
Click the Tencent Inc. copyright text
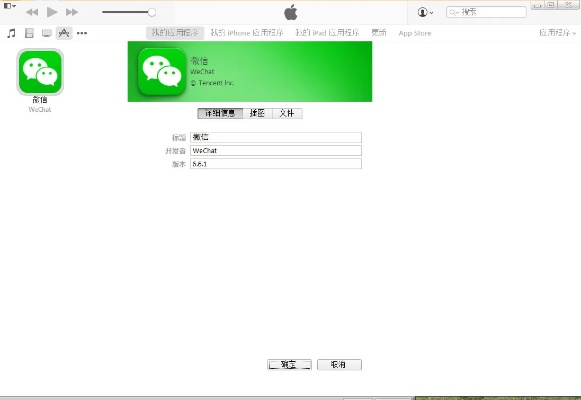(x=212, y=83)
